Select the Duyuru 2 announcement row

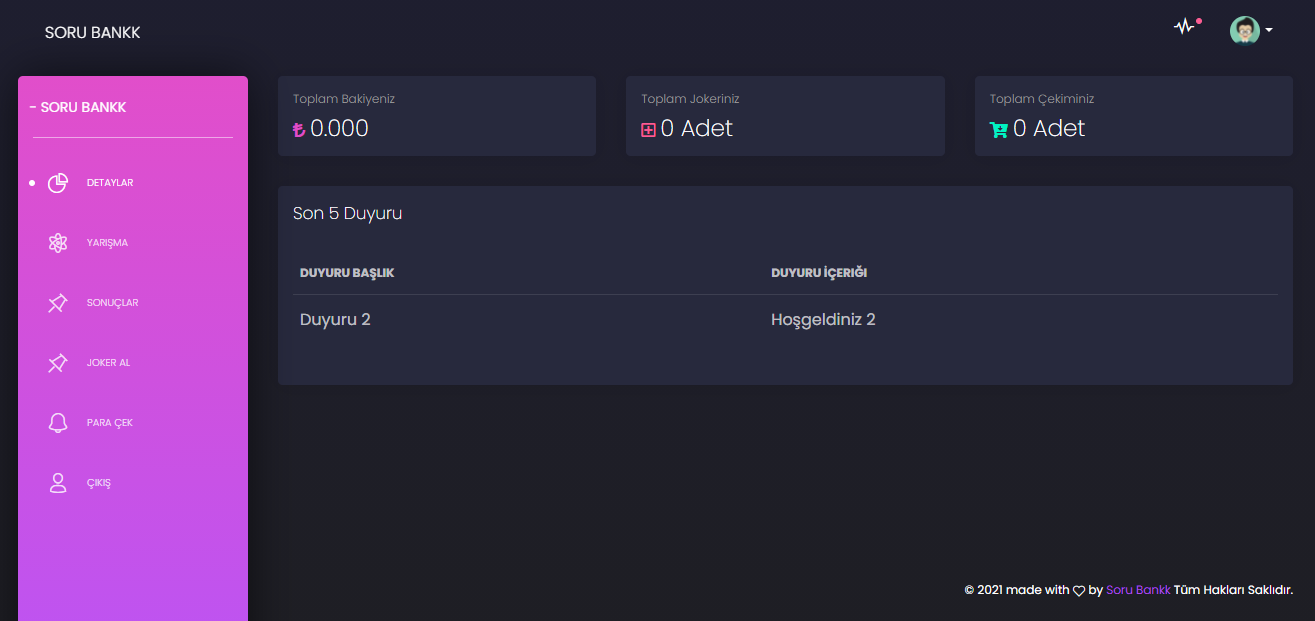pyautogui.click(x=785, y=320)
